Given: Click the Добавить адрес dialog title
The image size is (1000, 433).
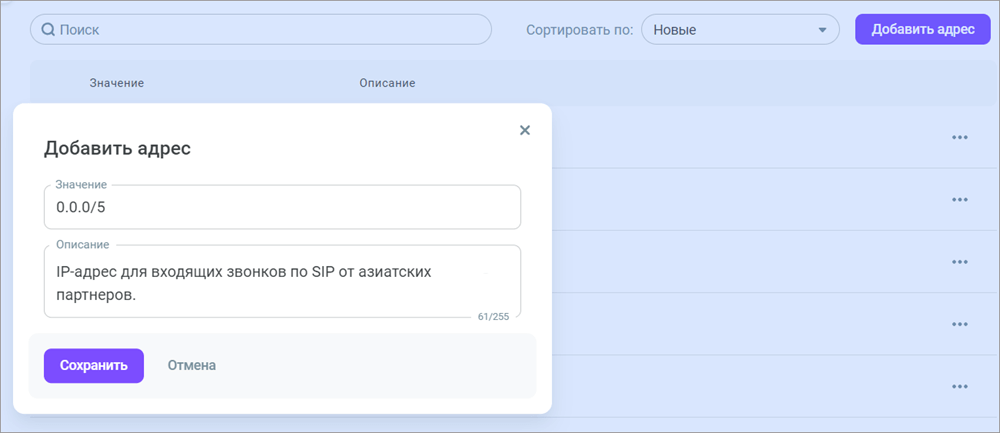Looking at the screenshot, I should (x=117, y=149).
